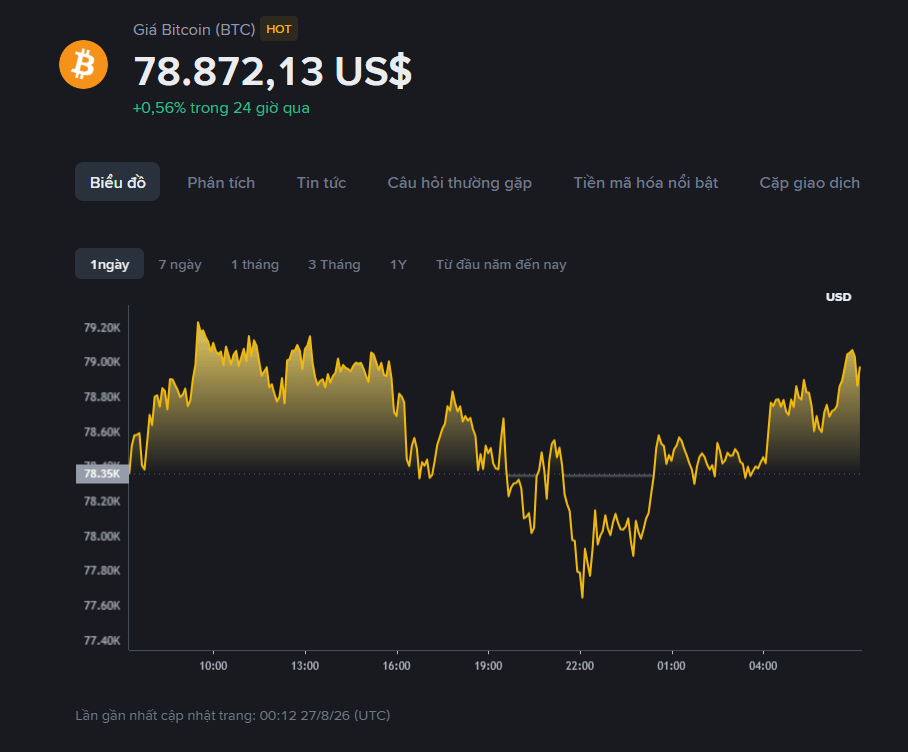Click the 78.60K y-axis label
The width and height of the screenshot is (908, 752).
tap(102, 432)
